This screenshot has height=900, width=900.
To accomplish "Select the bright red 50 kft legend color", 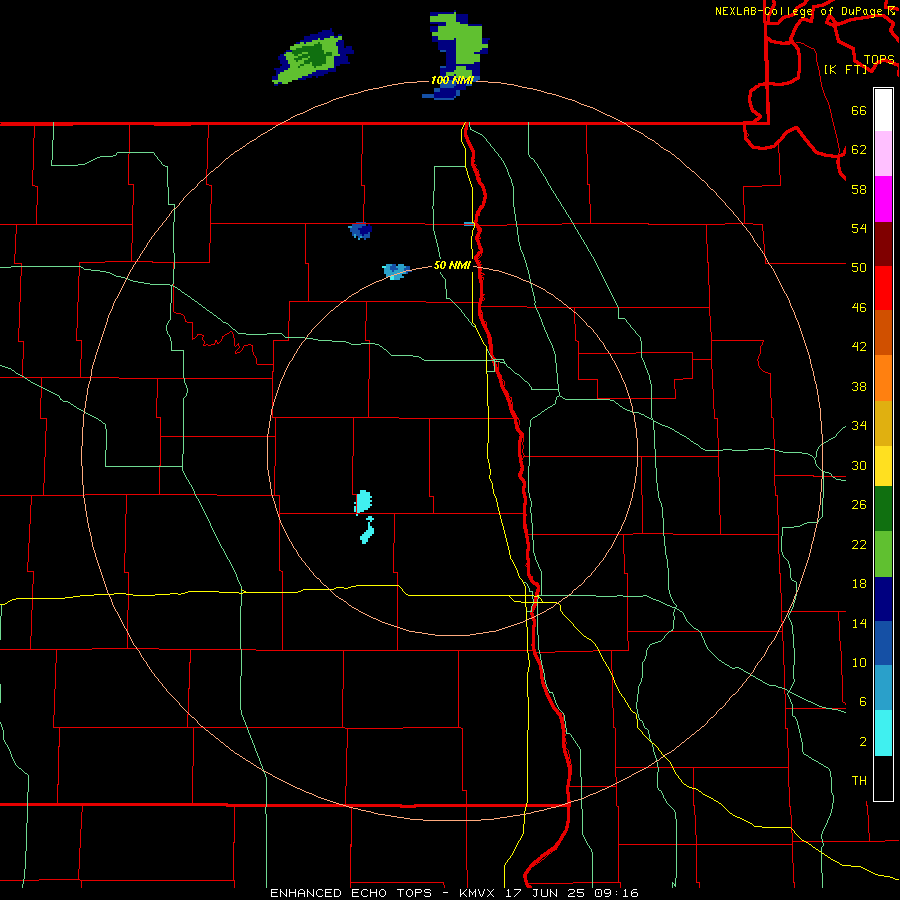I will coord(883,288).
